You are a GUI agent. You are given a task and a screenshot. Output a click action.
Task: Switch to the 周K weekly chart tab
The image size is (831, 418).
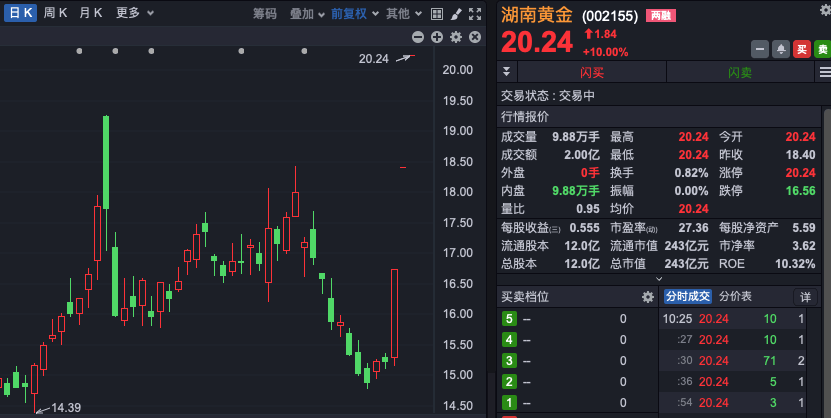tap(55, 14)
